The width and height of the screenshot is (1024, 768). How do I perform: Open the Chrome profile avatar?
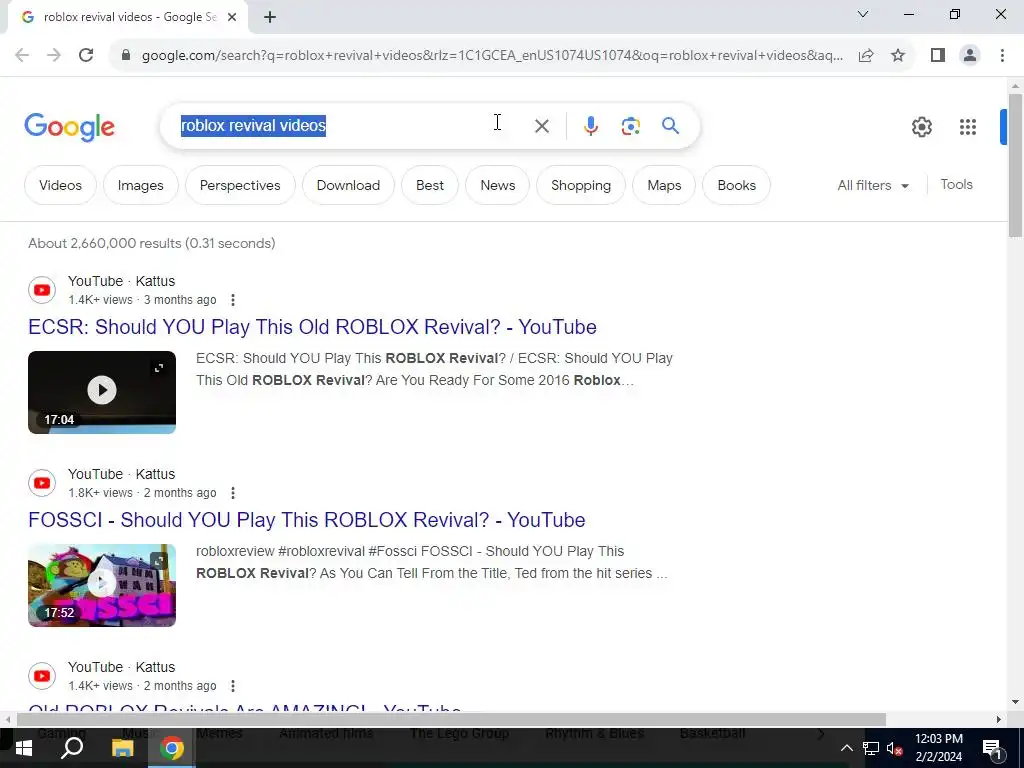[970, 56]
